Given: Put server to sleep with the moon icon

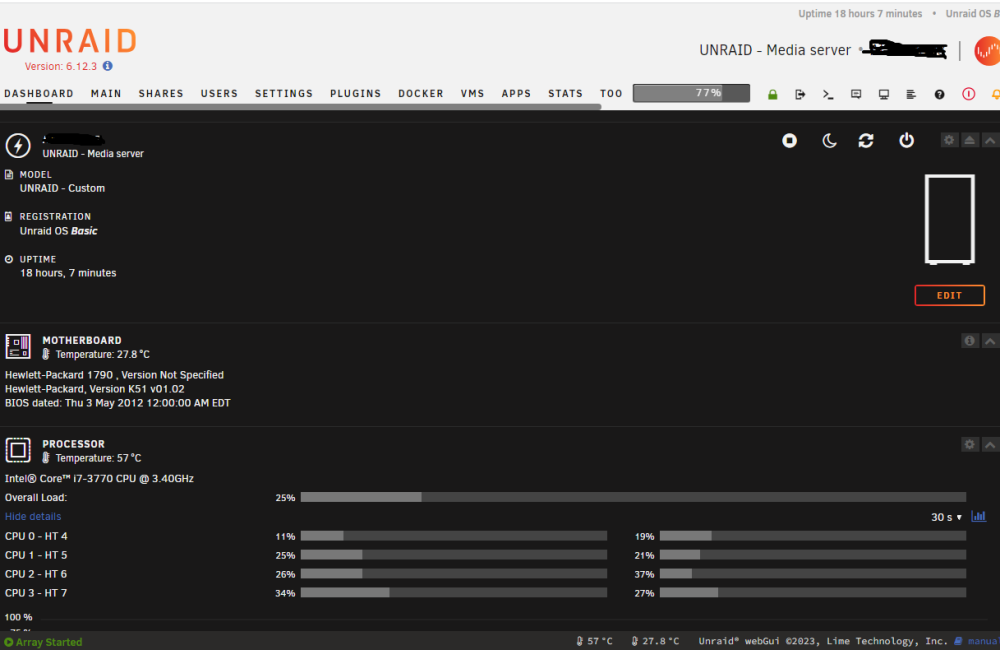Looking at the screenshot, I should [829, 140].
